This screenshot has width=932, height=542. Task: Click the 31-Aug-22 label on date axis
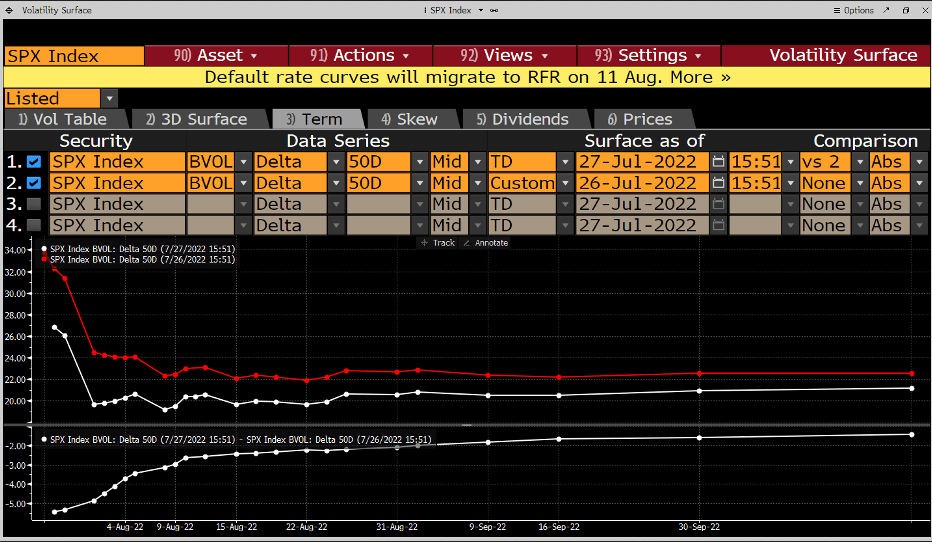(x=397, y=527)
